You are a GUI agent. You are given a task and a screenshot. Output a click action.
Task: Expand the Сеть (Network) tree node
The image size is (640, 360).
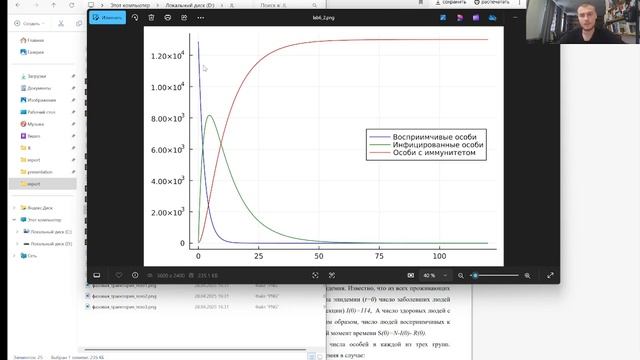(14, 256)
